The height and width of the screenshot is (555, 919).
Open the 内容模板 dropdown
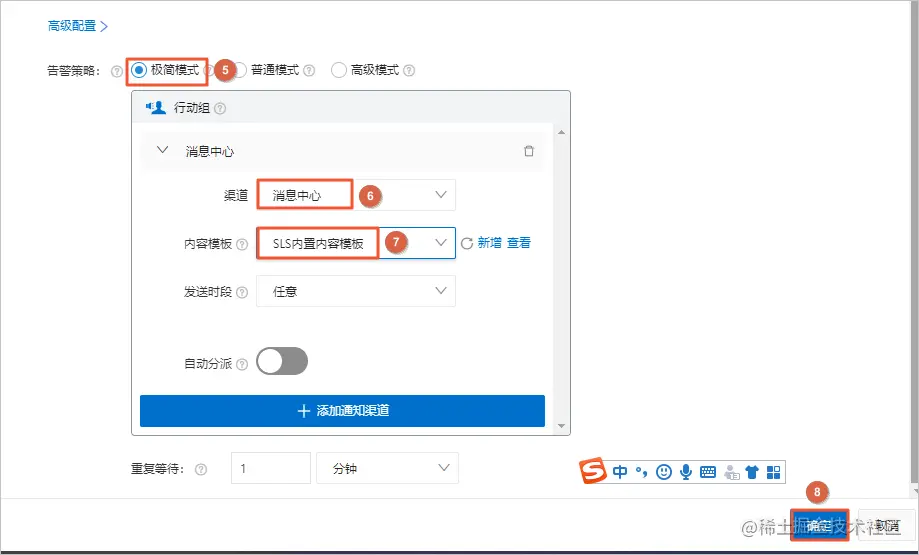tap(356, 243)
